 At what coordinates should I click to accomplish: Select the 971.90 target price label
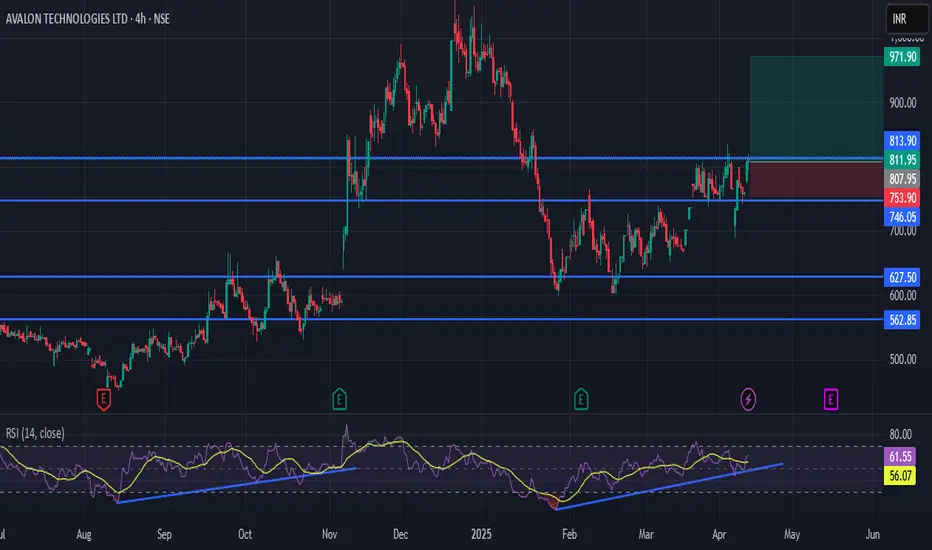[902, 57]
